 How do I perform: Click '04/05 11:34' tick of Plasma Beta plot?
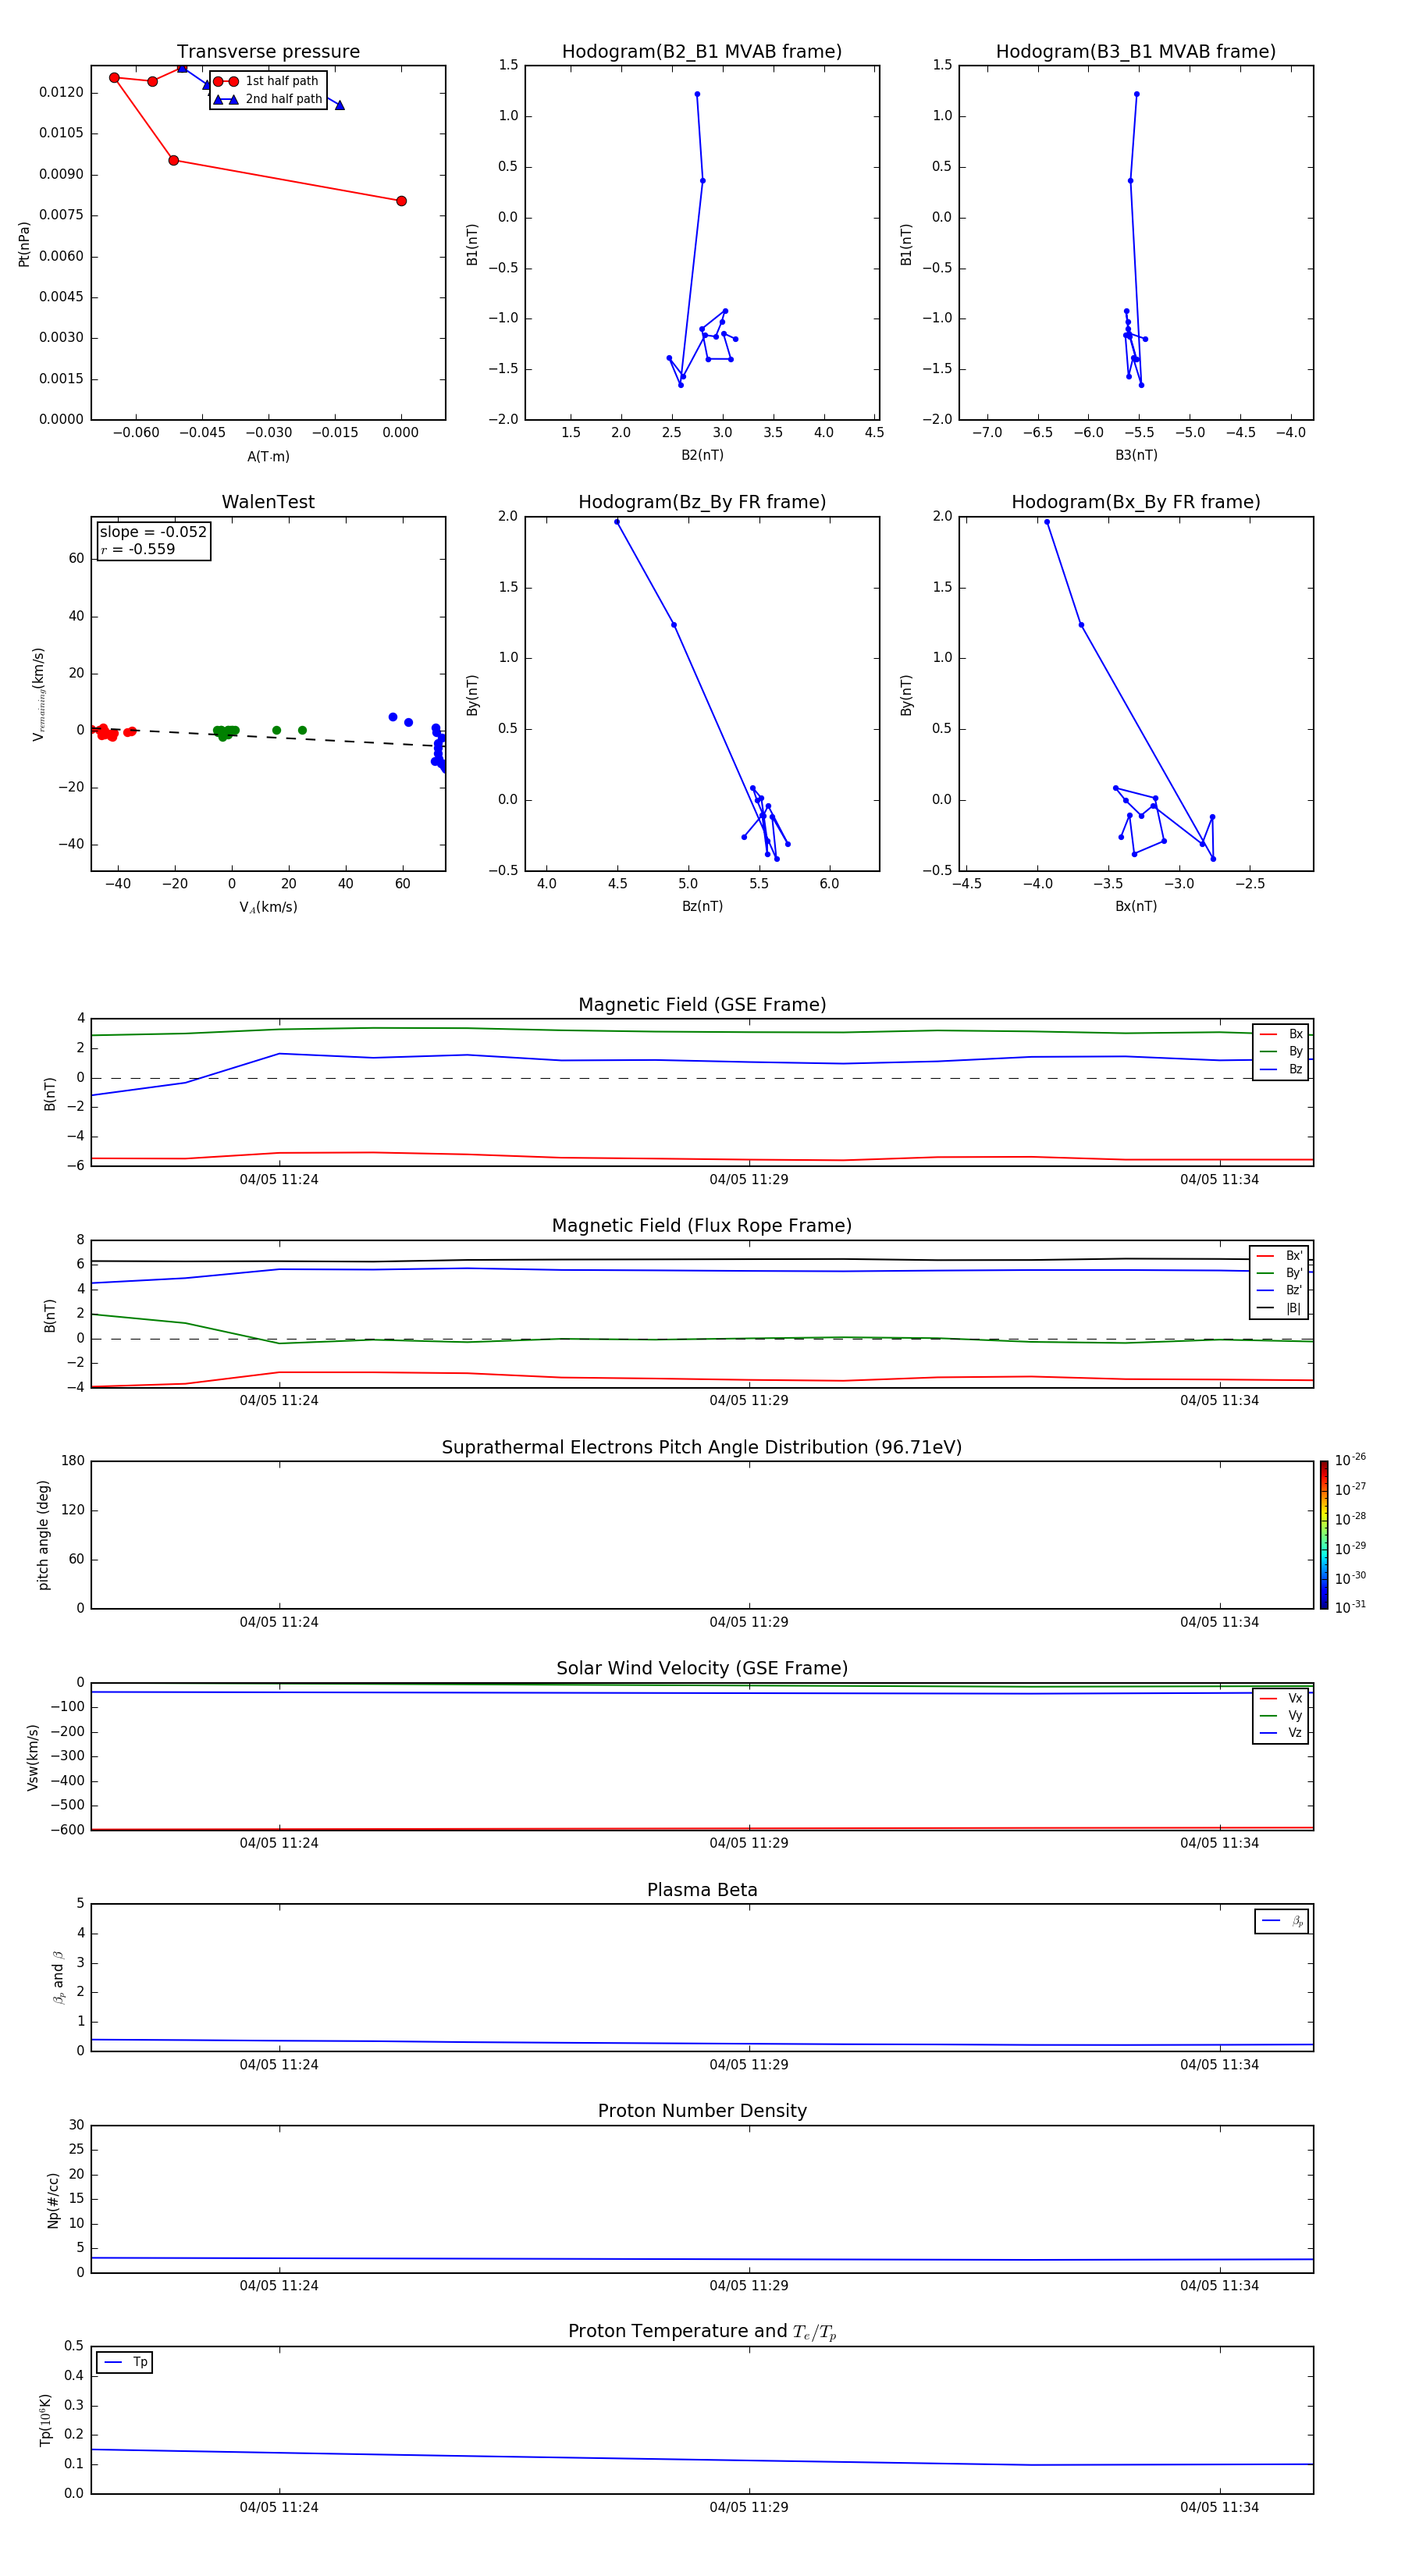[1219, 2065]
